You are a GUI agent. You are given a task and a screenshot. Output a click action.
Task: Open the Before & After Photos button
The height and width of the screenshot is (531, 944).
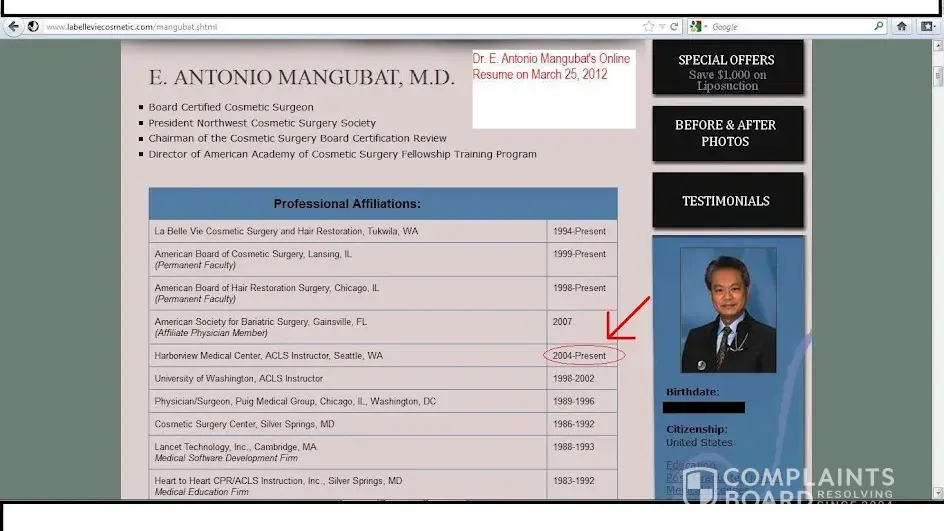(x=727, y=134)
